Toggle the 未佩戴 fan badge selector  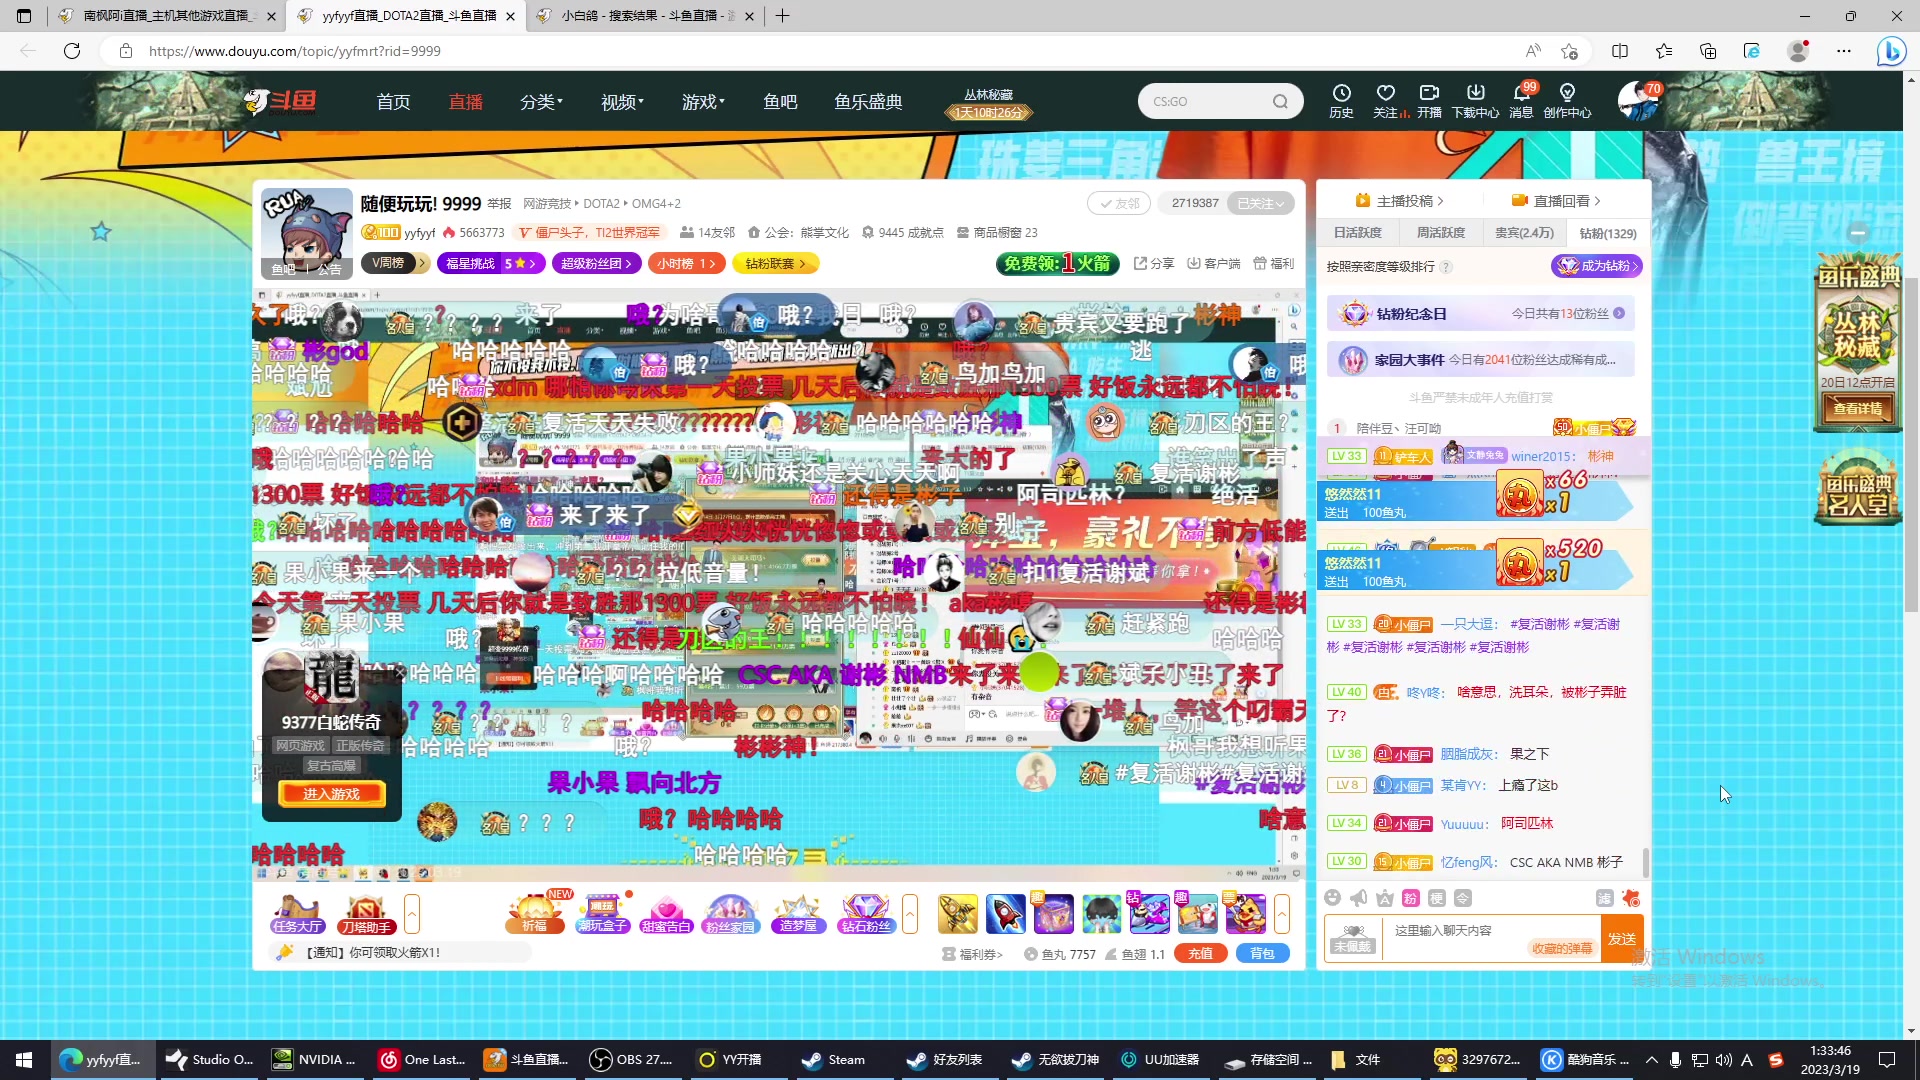(x=1352, y=938)
